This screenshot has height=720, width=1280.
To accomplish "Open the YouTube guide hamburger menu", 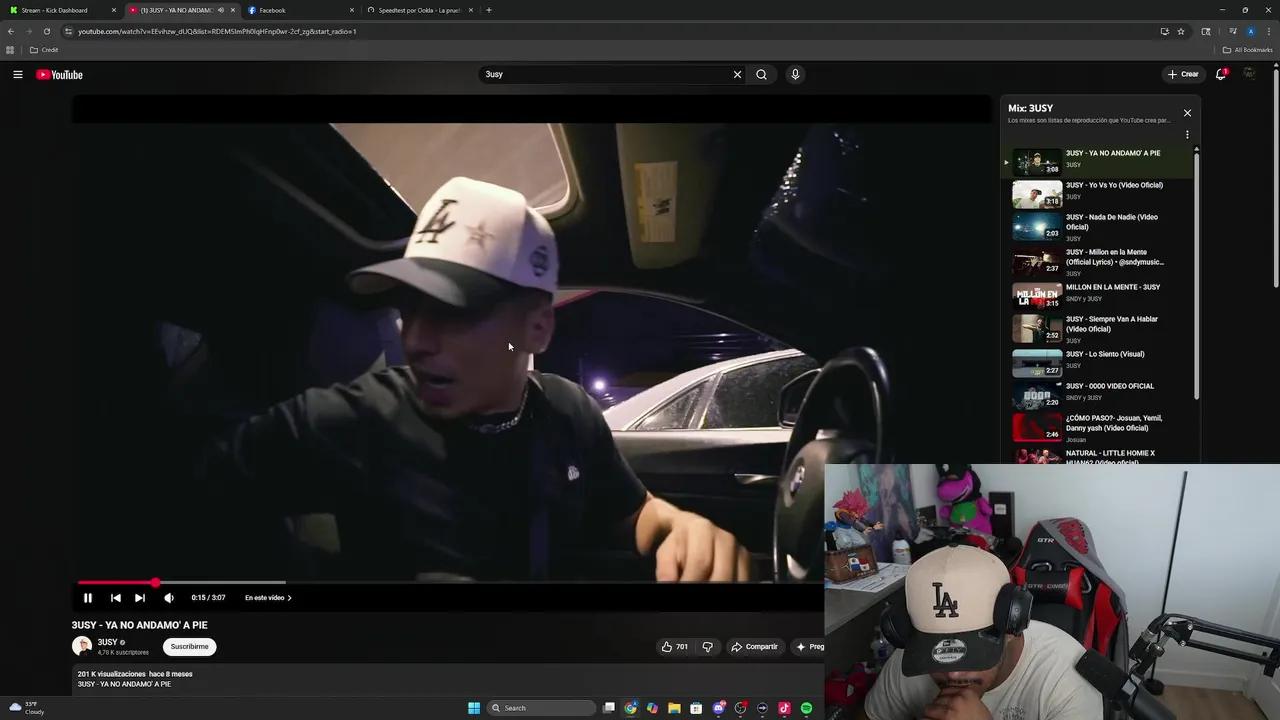I will tap(18, 74).
